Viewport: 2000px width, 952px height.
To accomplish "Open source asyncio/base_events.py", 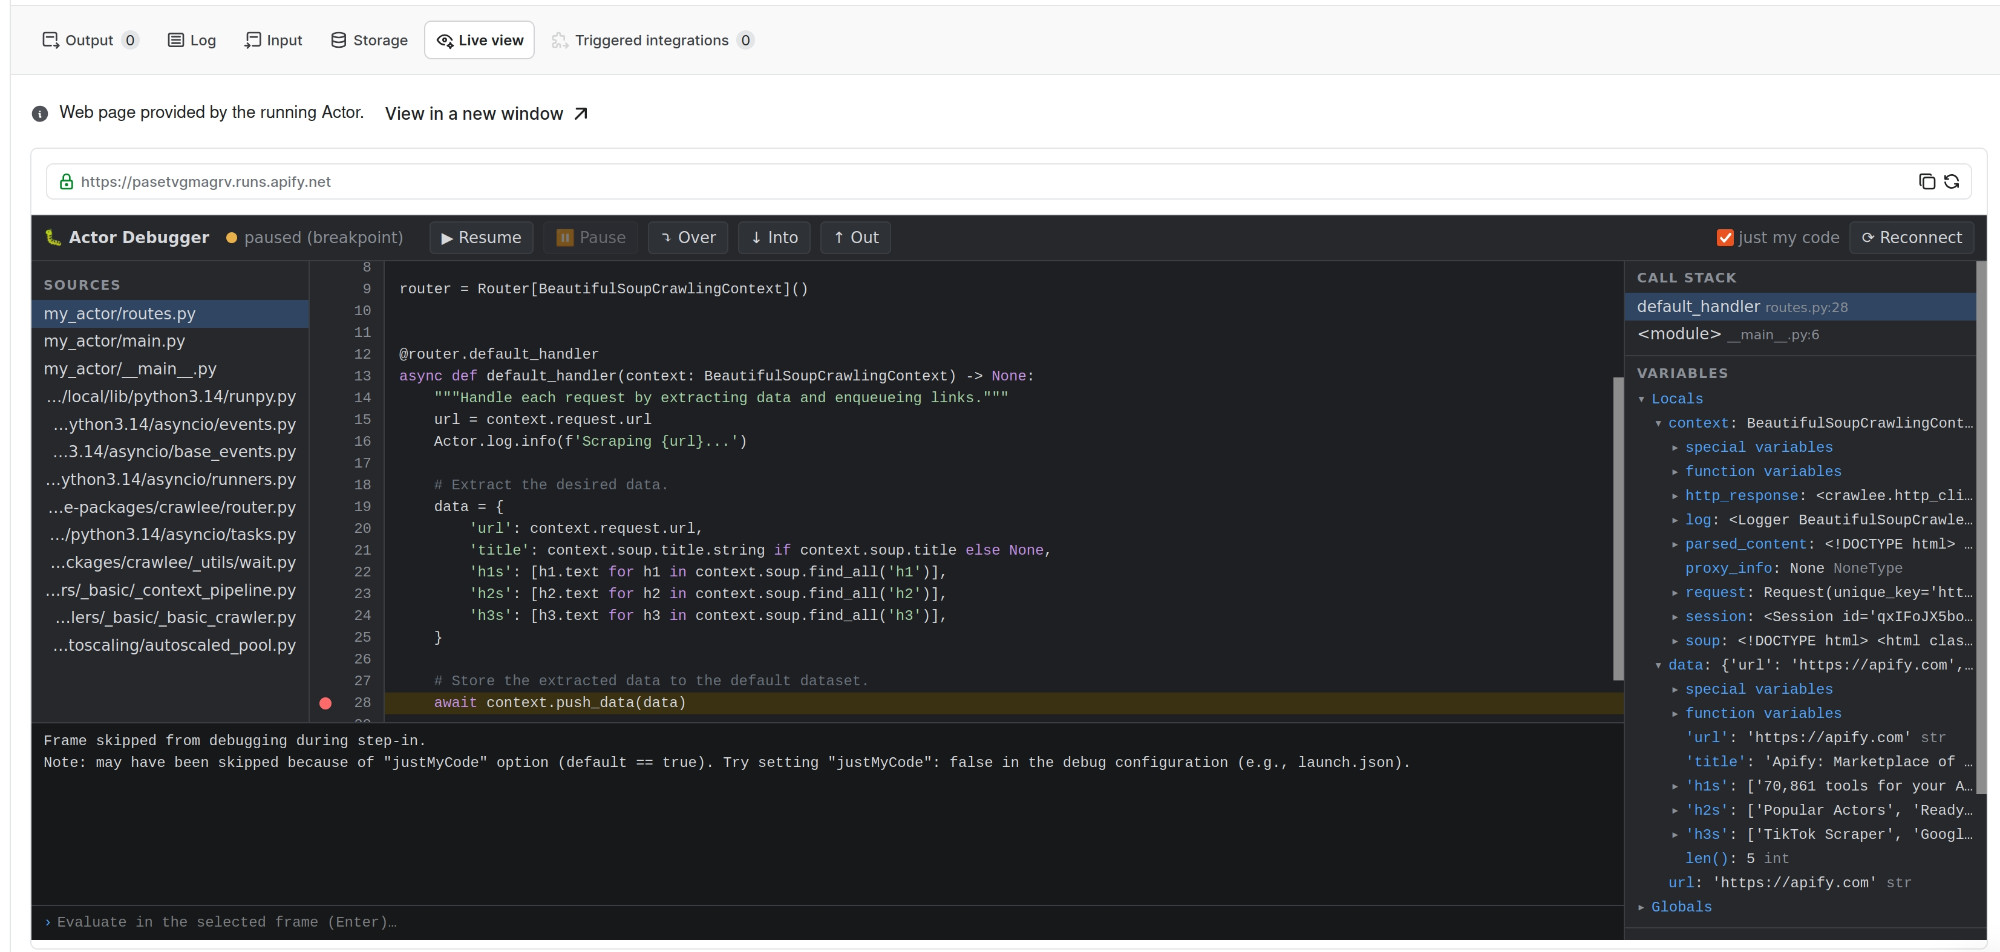I will [x=170, y=452].
